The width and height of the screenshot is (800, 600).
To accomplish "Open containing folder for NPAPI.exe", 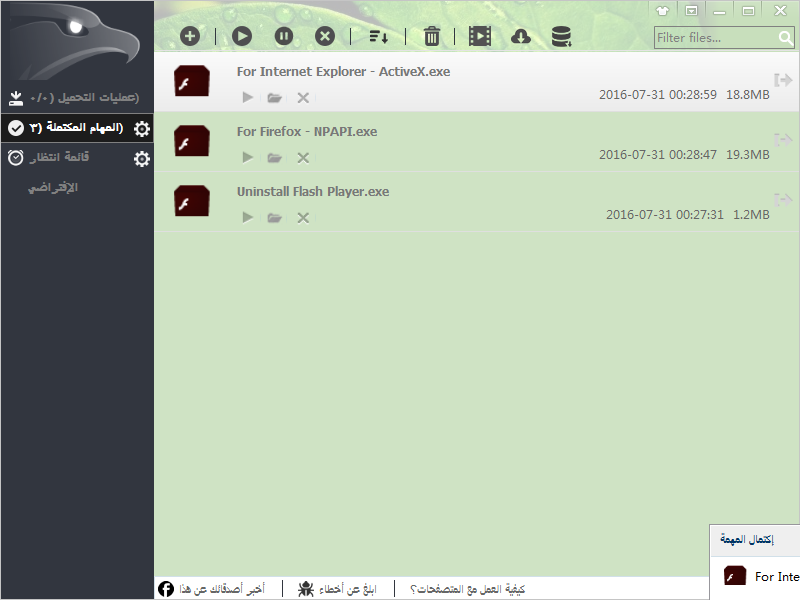I will pos(274,158).
